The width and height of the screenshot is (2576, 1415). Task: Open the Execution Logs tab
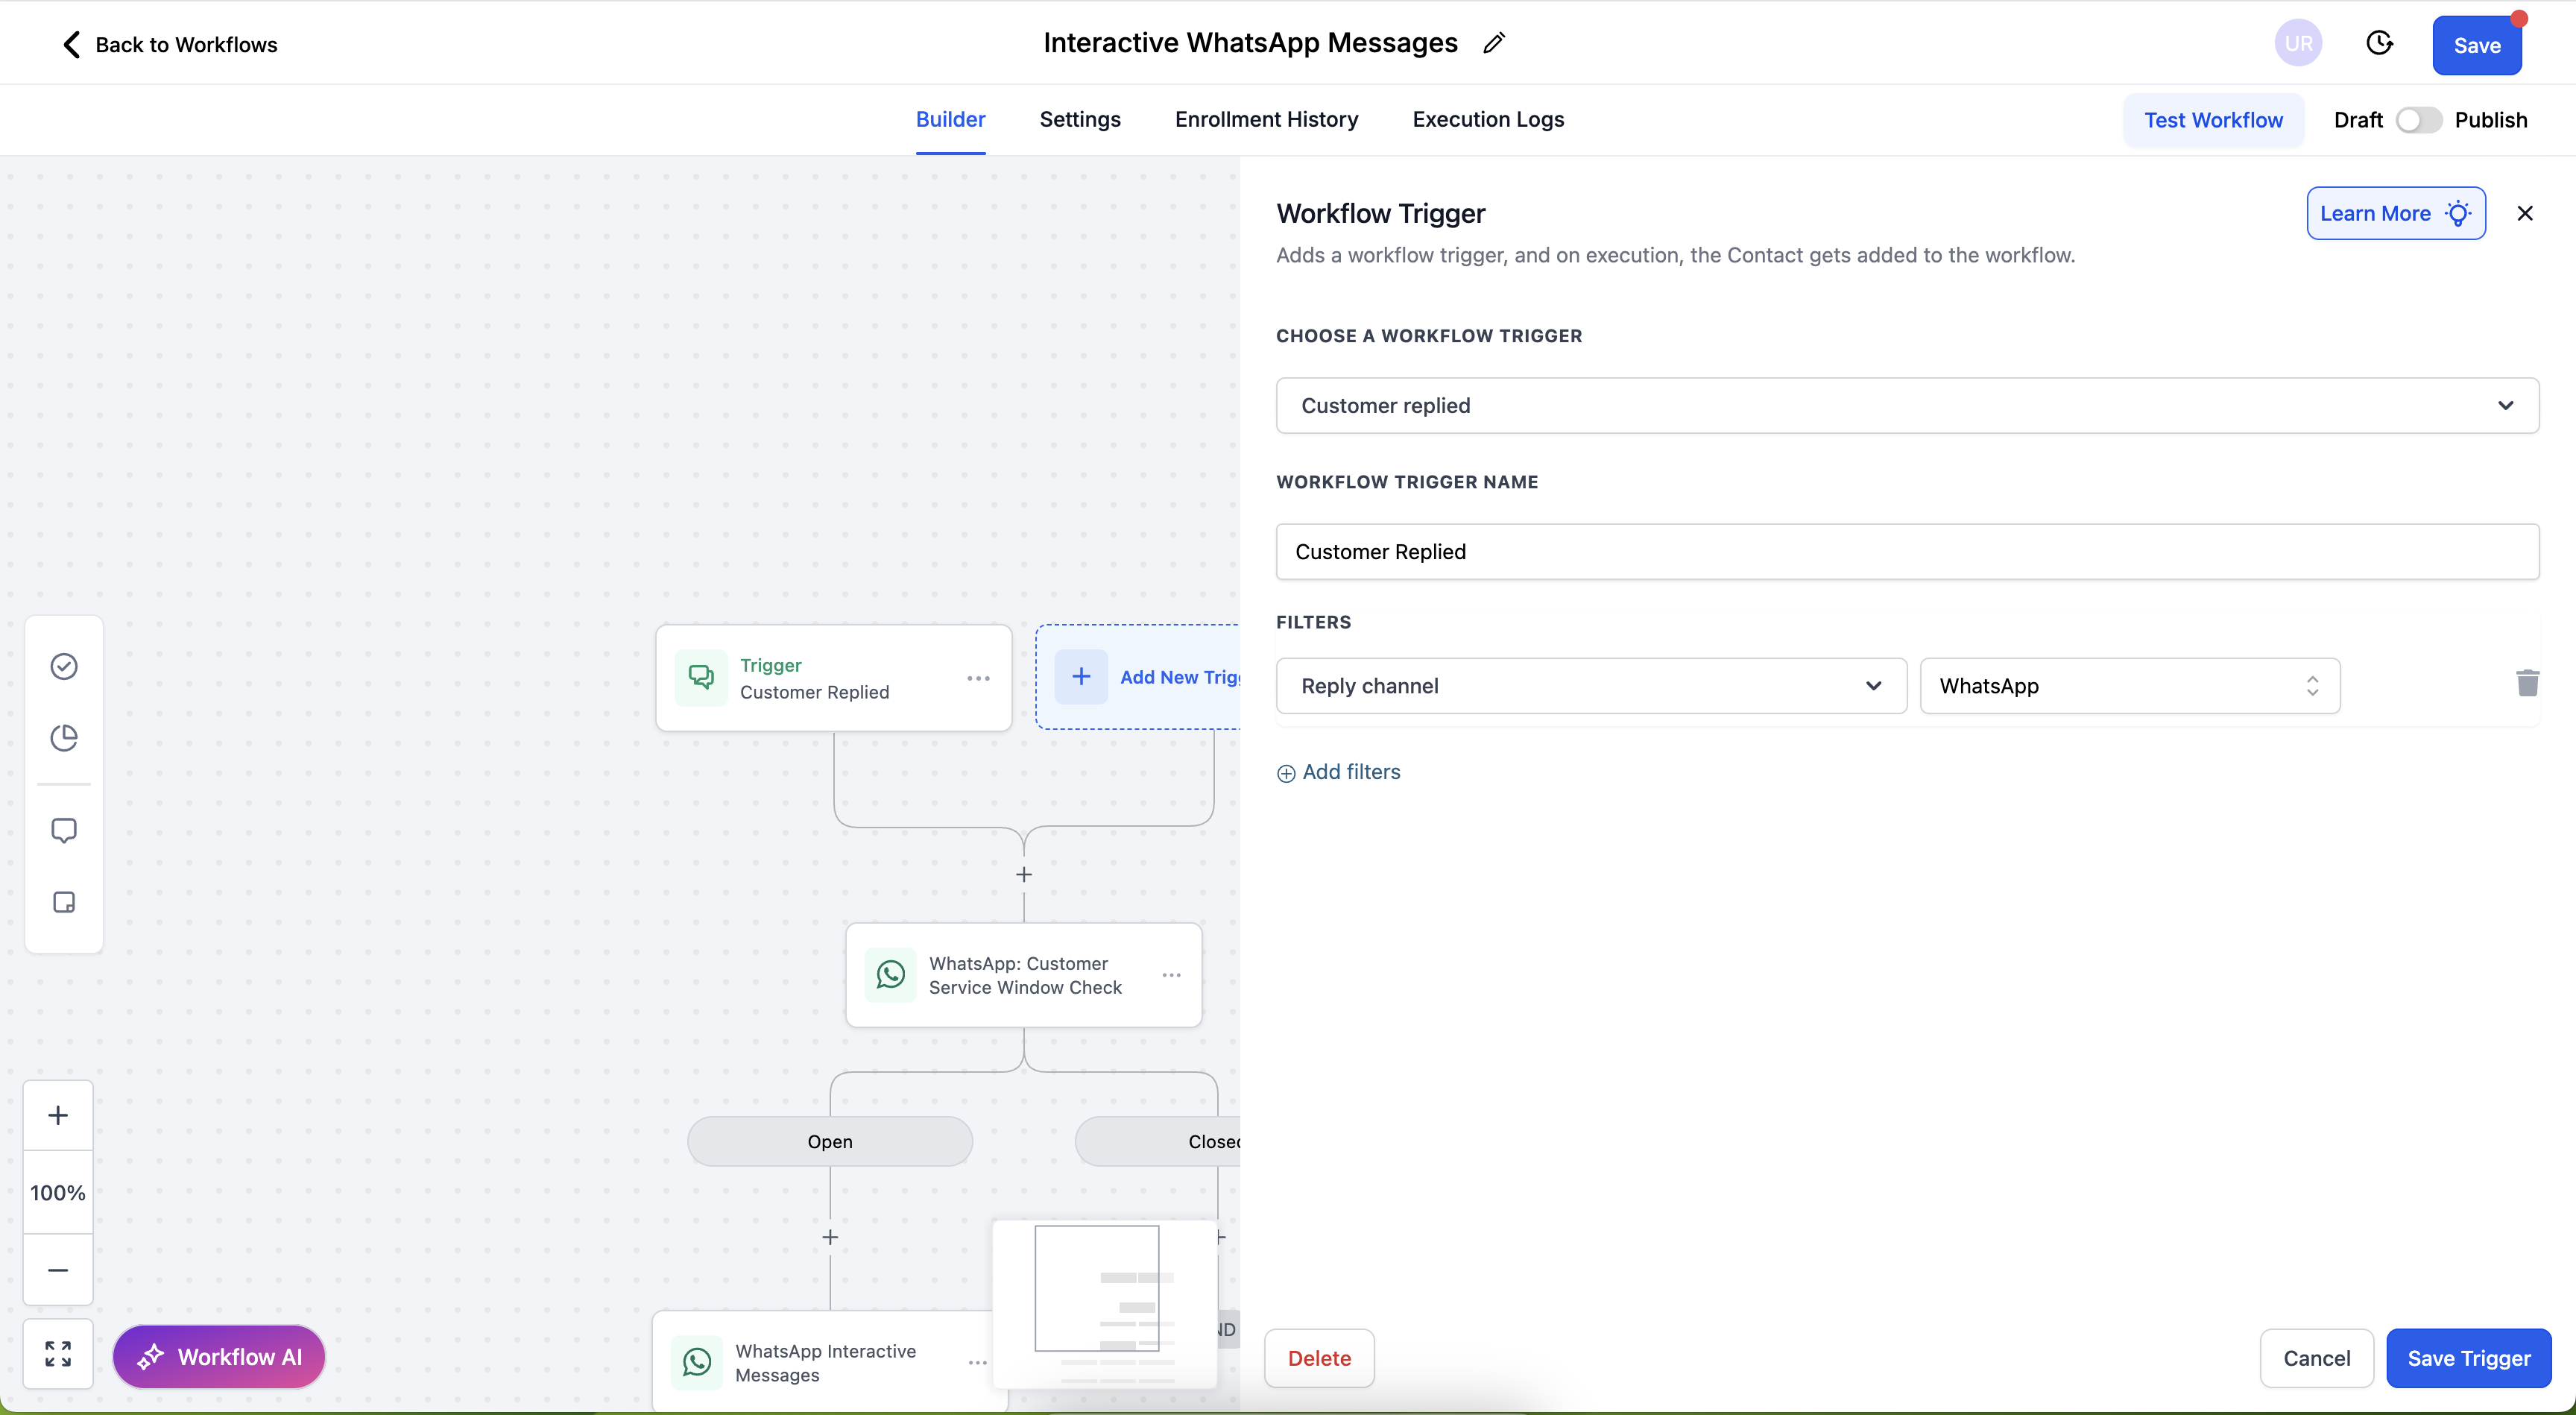1488,119
